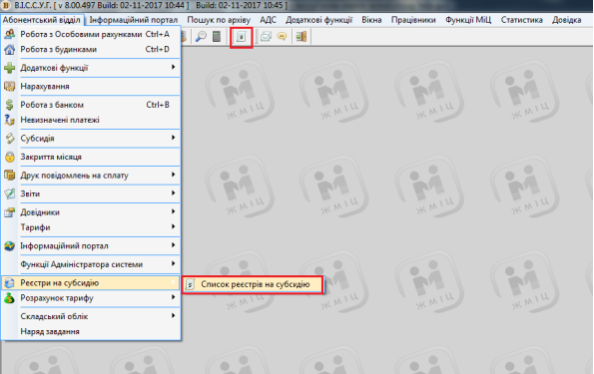
Task: Click the lock icon beside Закриття місяця
Action: pos(9,156)
